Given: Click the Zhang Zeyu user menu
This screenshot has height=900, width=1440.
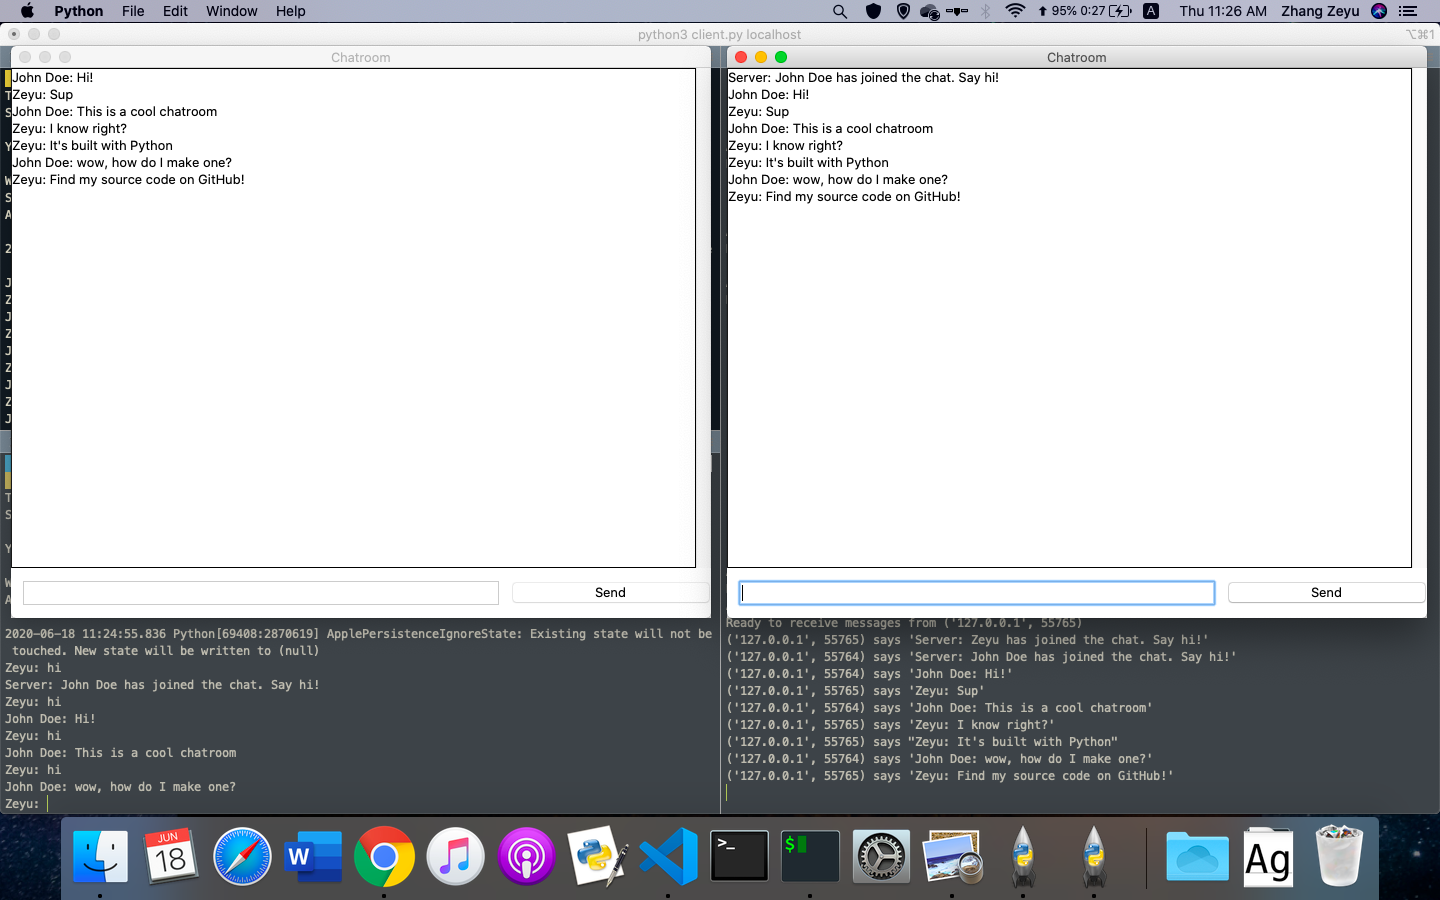Looking at the screenshot, I should 1320,11.
